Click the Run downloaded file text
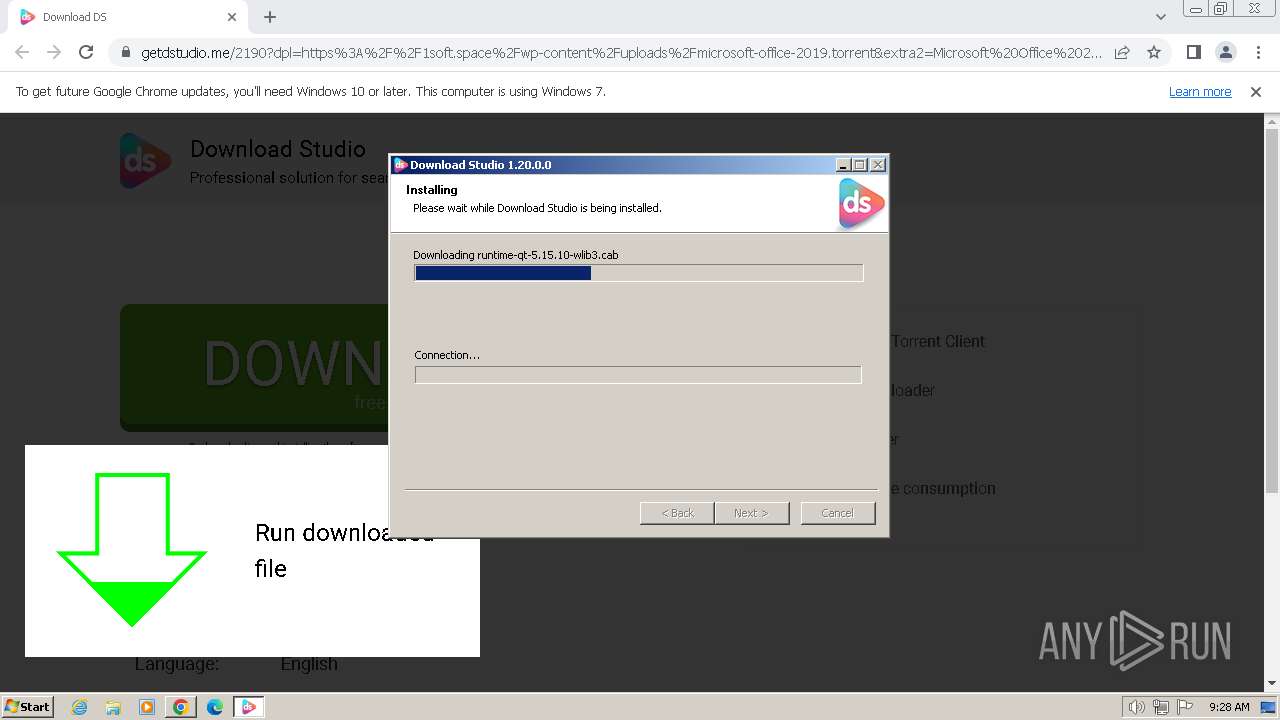 point(345,550)
